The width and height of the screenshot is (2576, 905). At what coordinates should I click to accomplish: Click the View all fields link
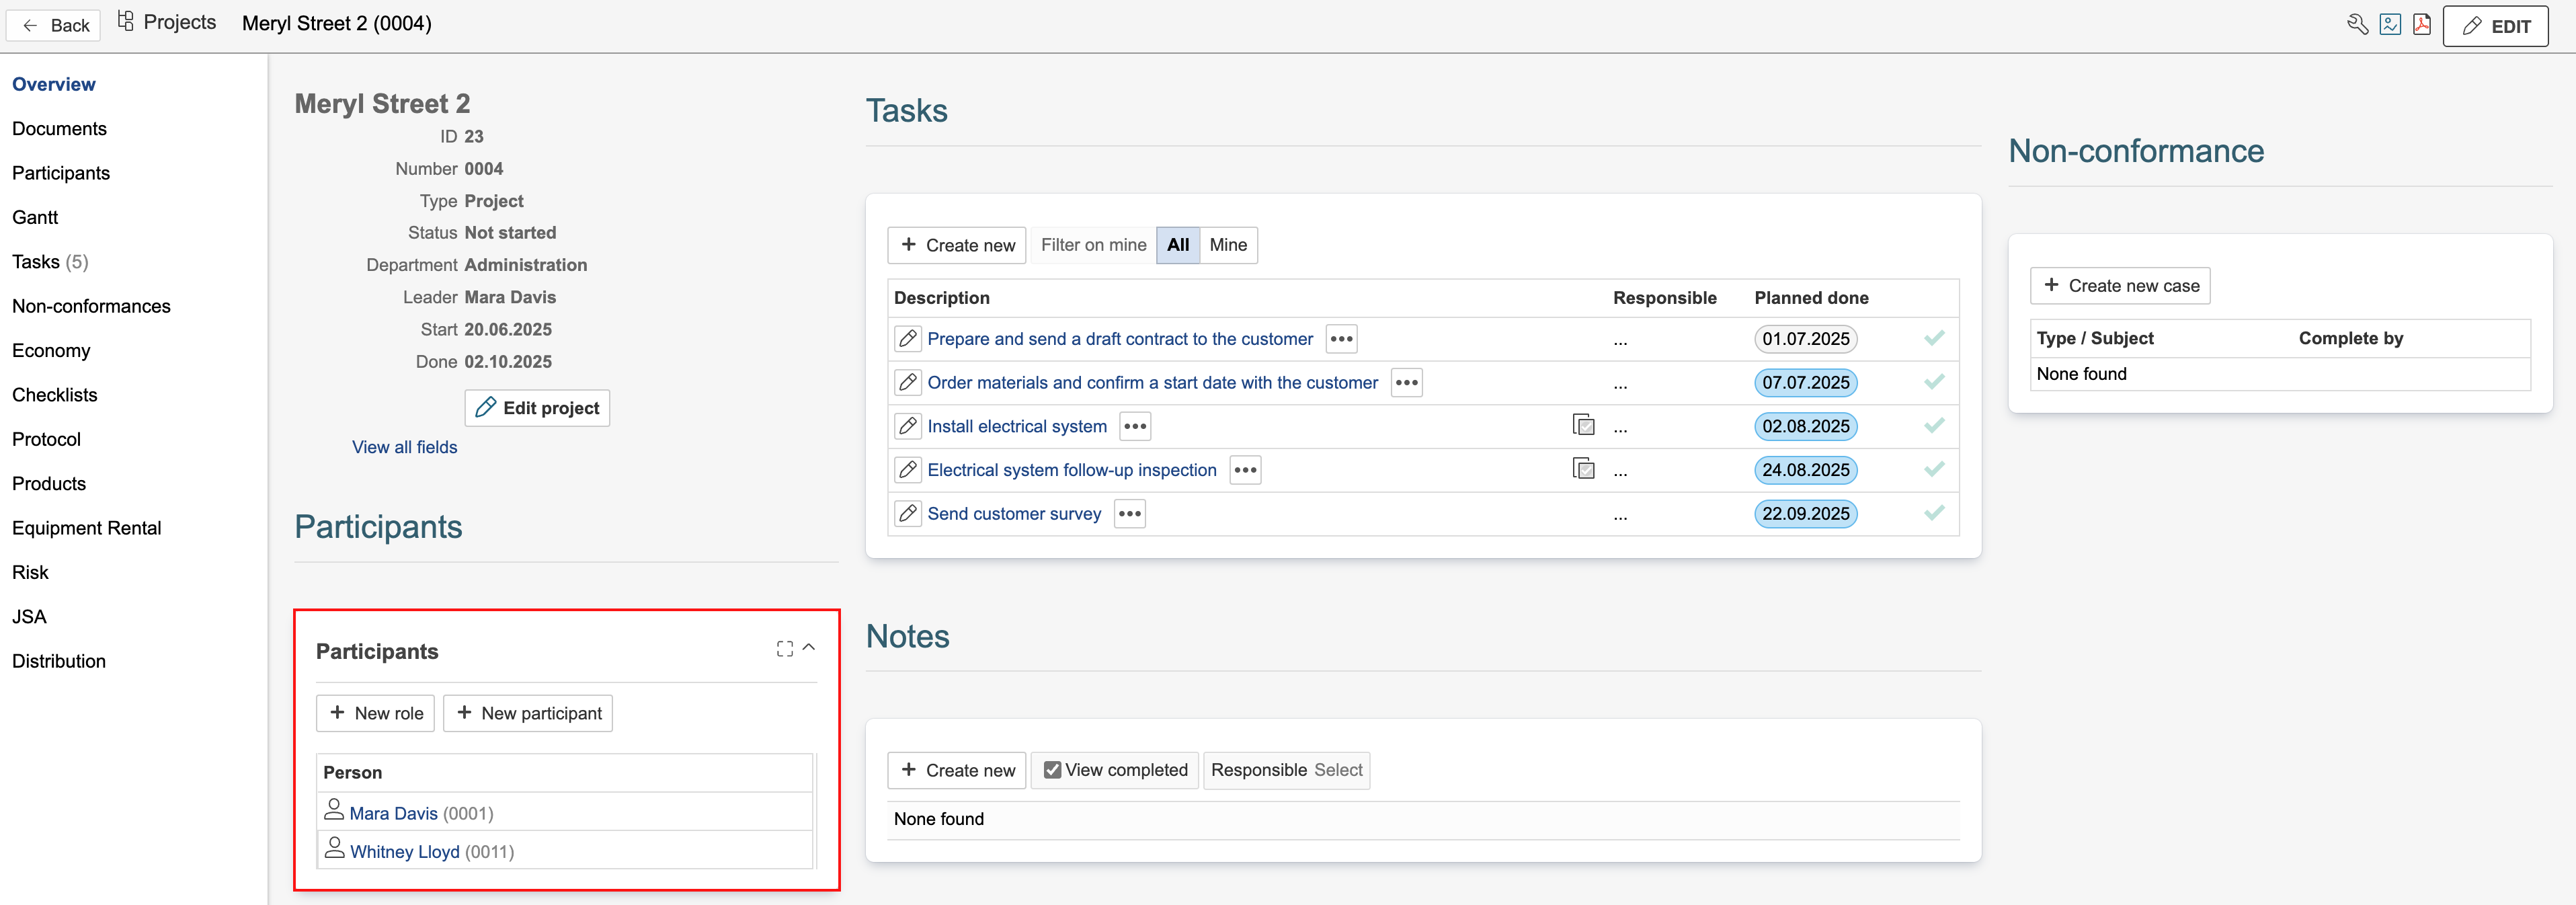click(x=404, y=447)
